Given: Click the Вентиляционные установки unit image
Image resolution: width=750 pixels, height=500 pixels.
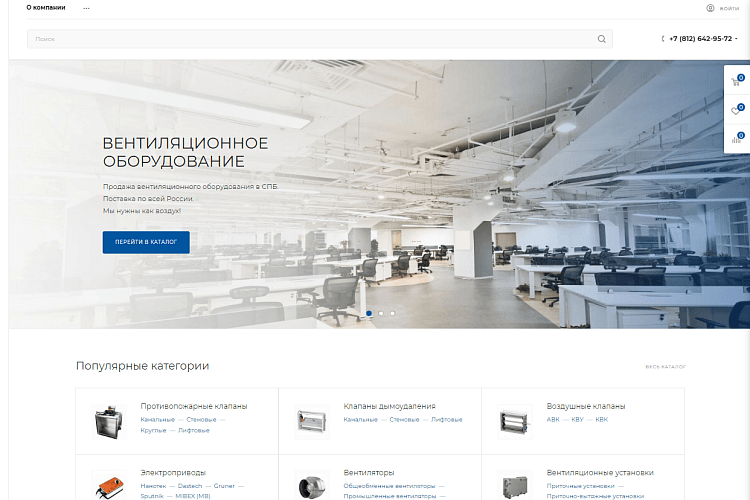Looking at the screenshot, I should click(515, 486).
